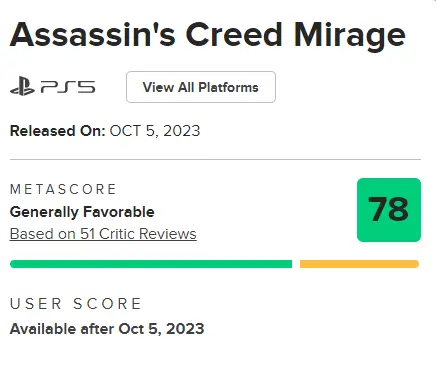This screenshot has width=436, height=389.
Task: Click the green 78 Metascore box
Action: point(389,210)
